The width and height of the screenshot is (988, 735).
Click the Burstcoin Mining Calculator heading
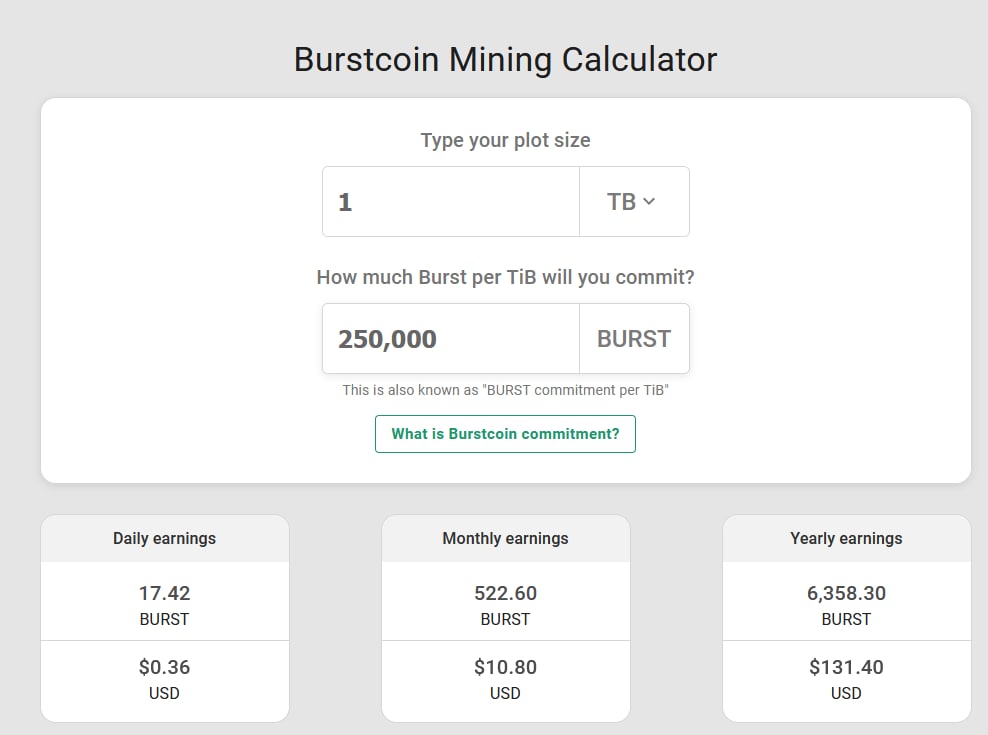click(x=505, y=60)
